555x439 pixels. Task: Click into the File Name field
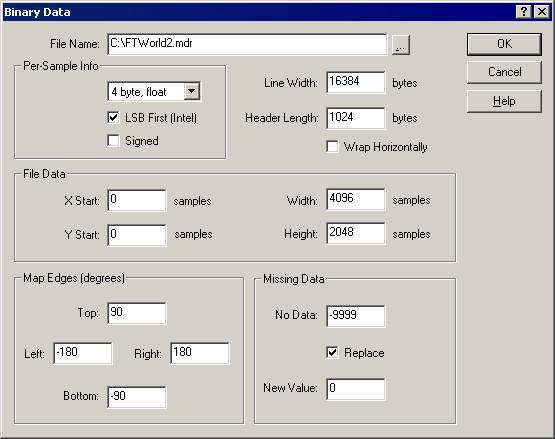(247, 44)
